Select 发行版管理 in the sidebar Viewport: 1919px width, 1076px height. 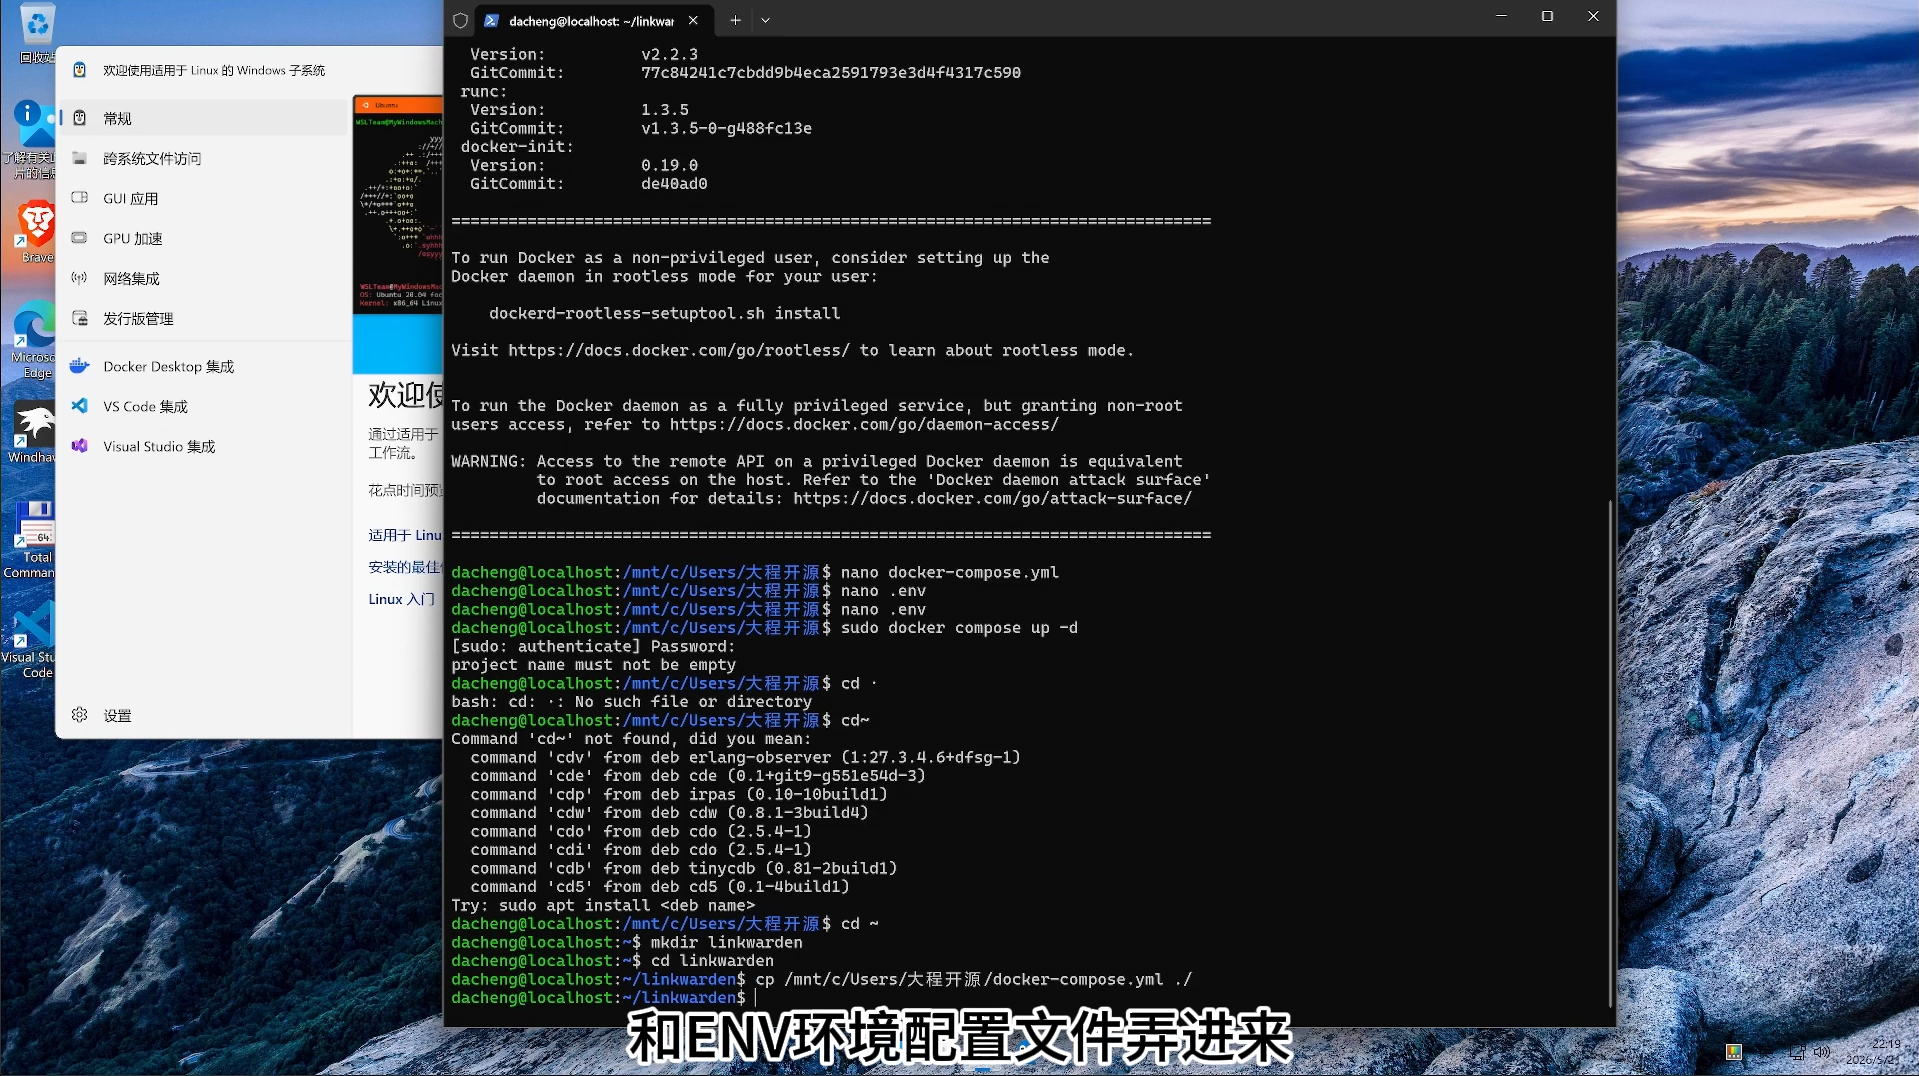click(x=203, y=318)
